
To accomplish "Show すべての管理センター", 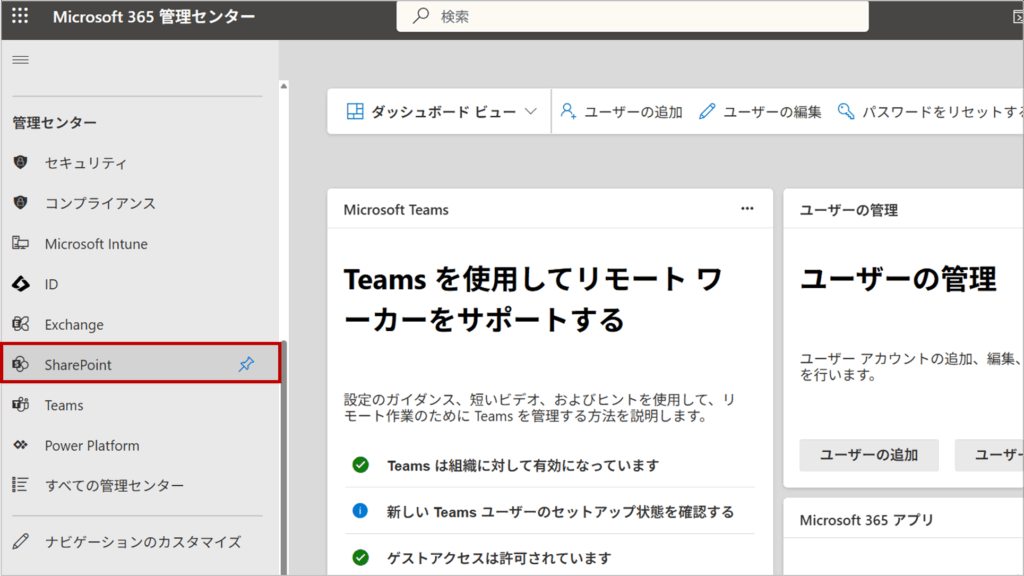I will (x=114, y=485).
